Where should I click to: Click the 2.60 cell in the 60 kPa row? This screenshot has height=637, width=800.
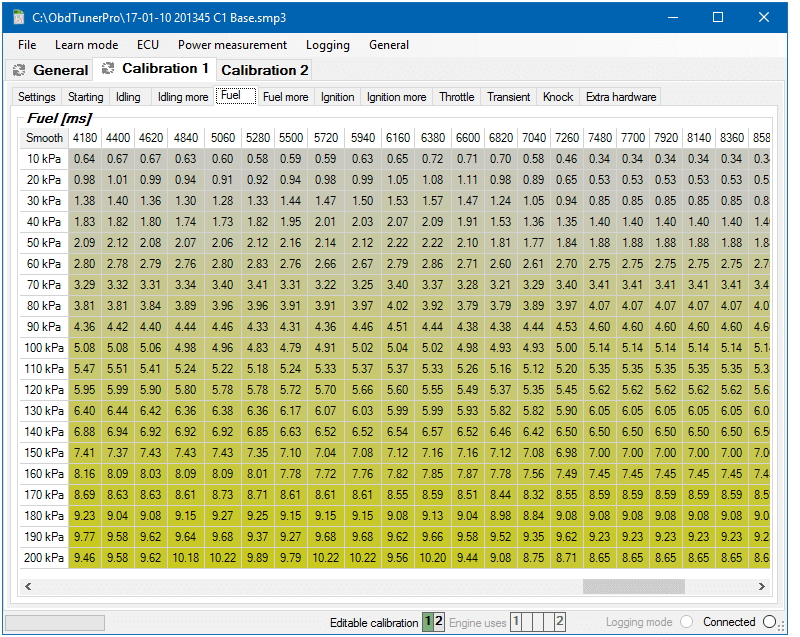(501, 264)
